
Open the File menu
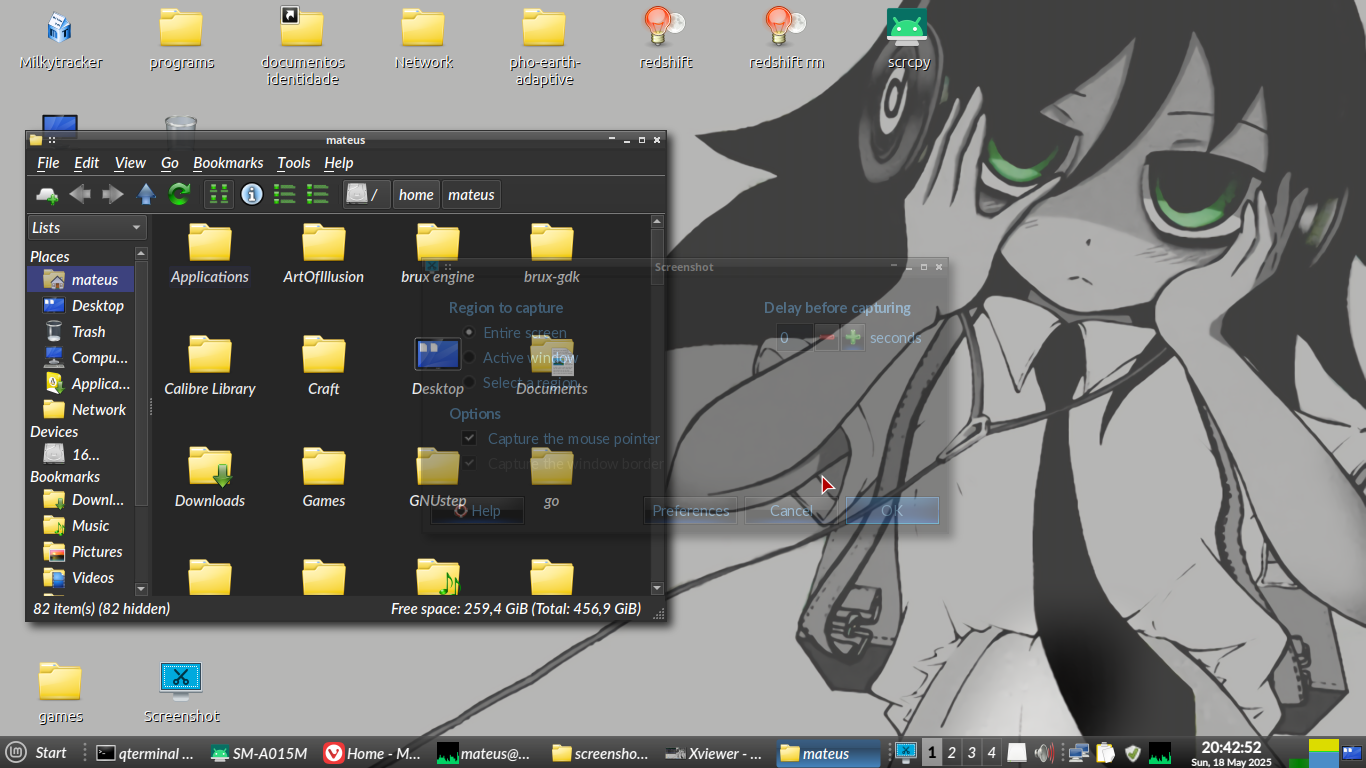(48, 163)
